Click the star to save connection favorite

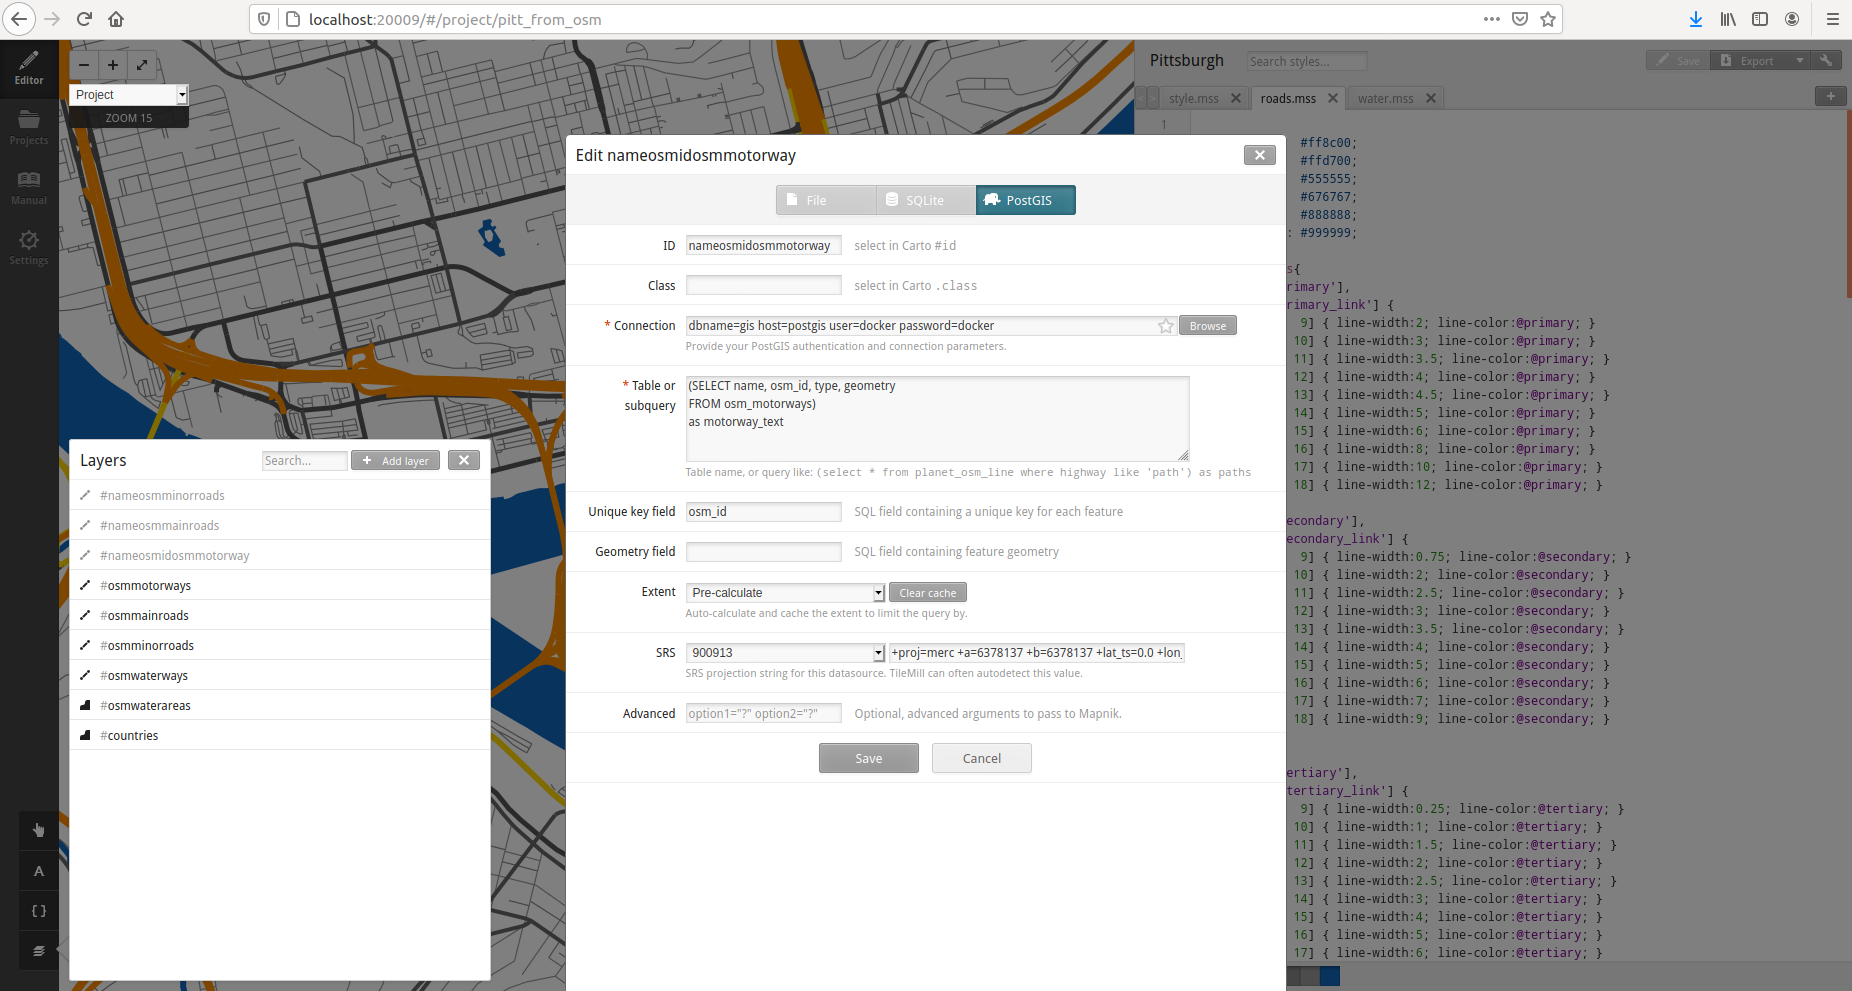(1165, 326)
